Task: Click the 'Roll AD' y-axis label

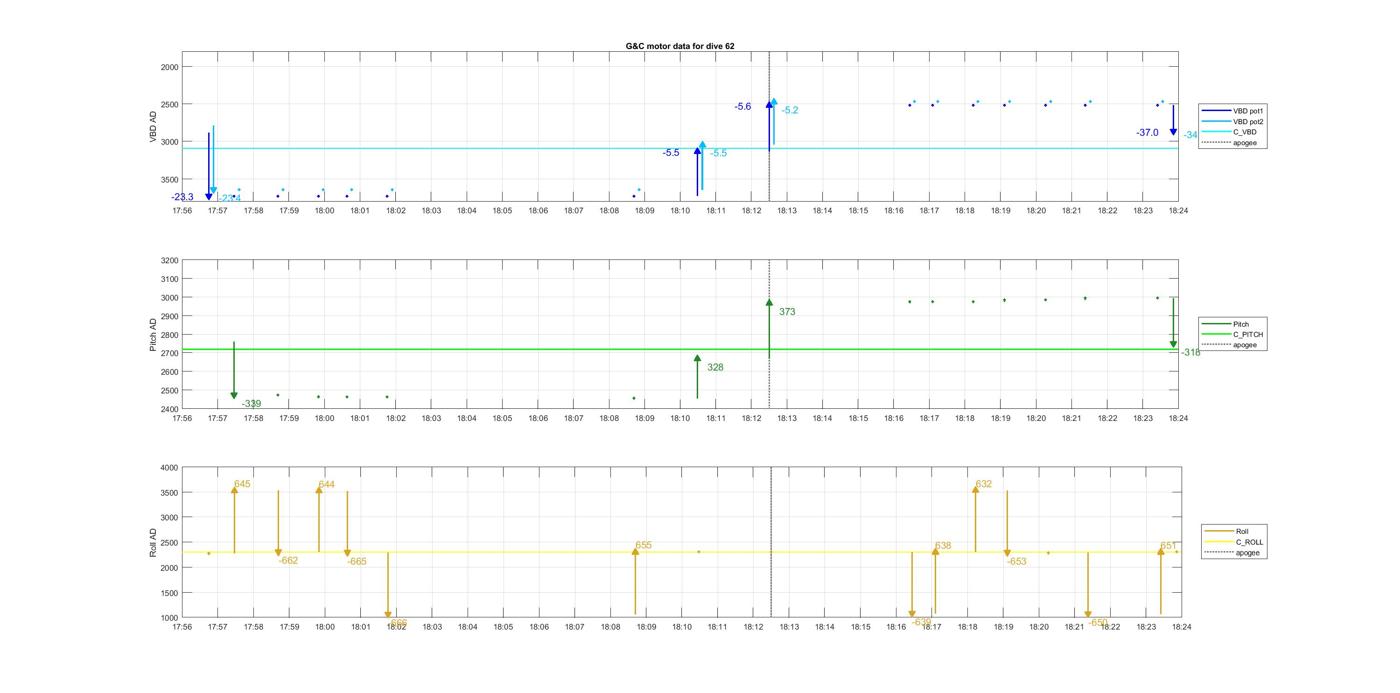Action: click(x=154, y=541)
